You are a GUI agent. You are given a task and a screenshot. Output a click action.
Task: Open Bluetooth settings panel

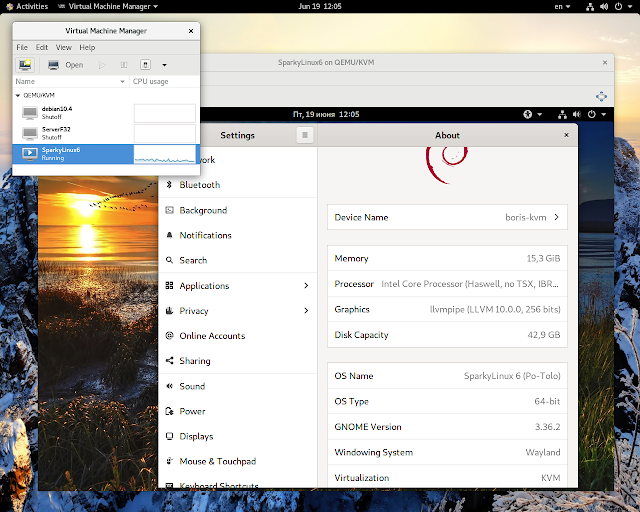238,185
